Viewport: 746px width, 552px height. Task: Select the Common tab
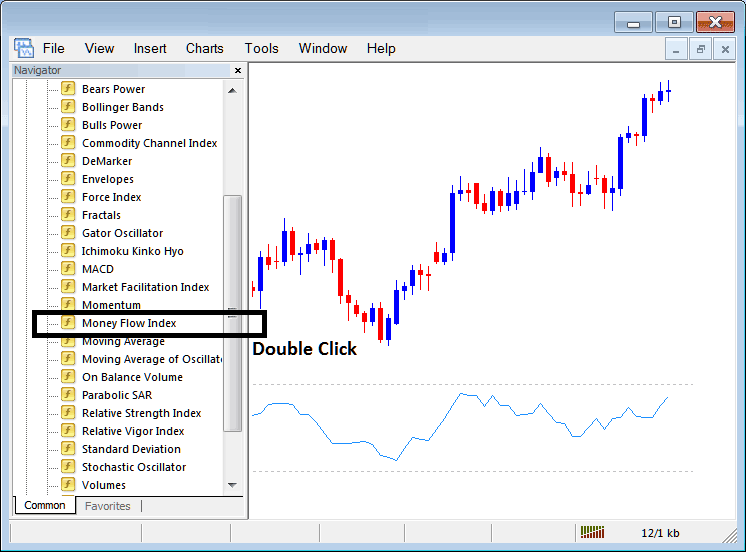pyautogui.click(x=45, y=505)
